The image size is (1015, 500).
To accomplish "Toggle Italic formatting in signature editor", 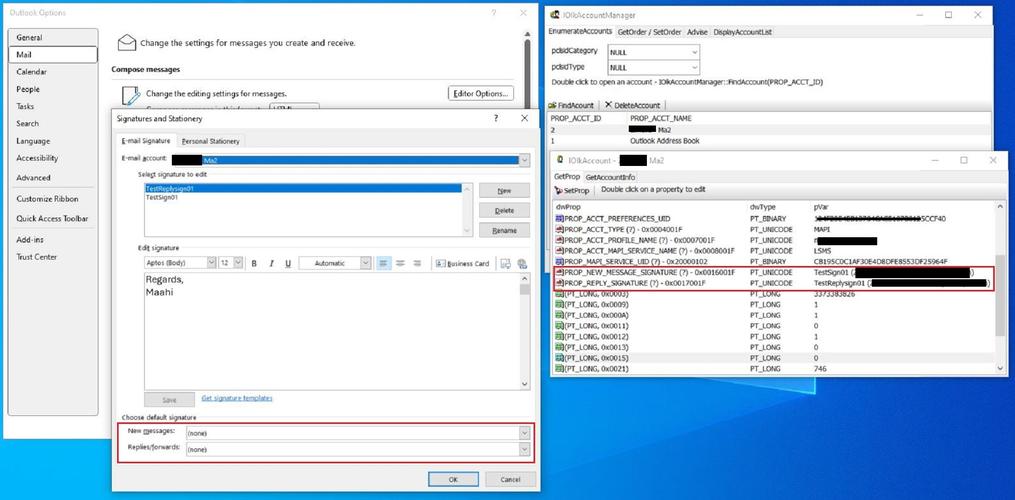I will click(271, 264).
